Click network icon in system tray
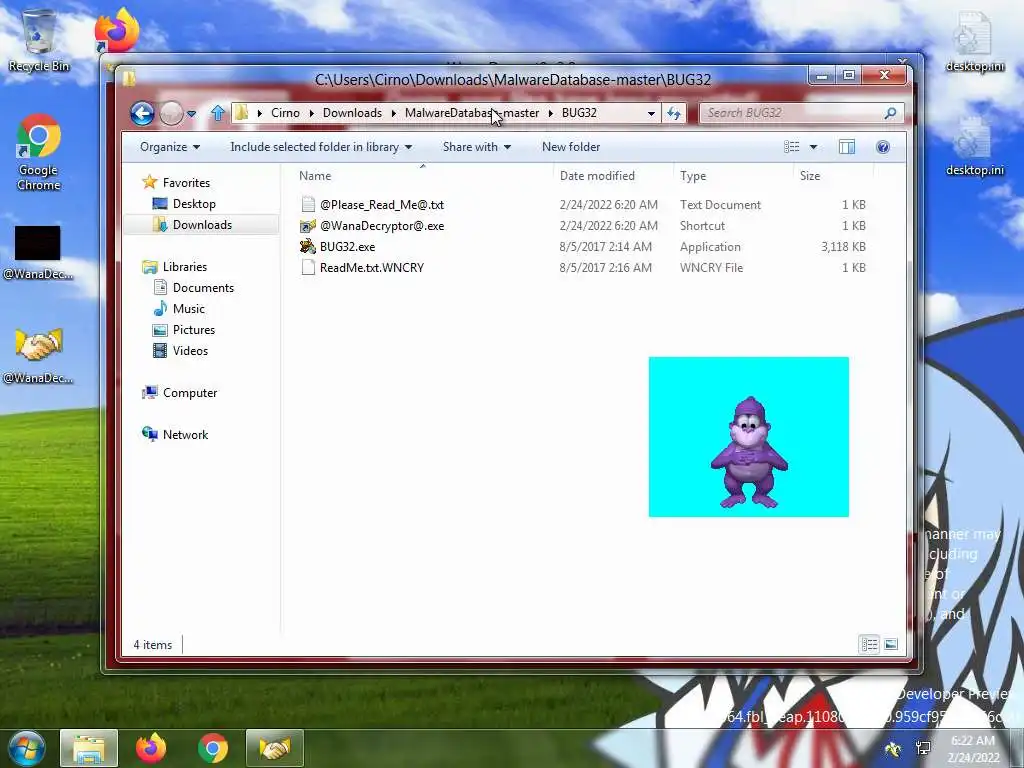Image resolution: width=1024 pixels, height=768 pixels. (923, 748)
